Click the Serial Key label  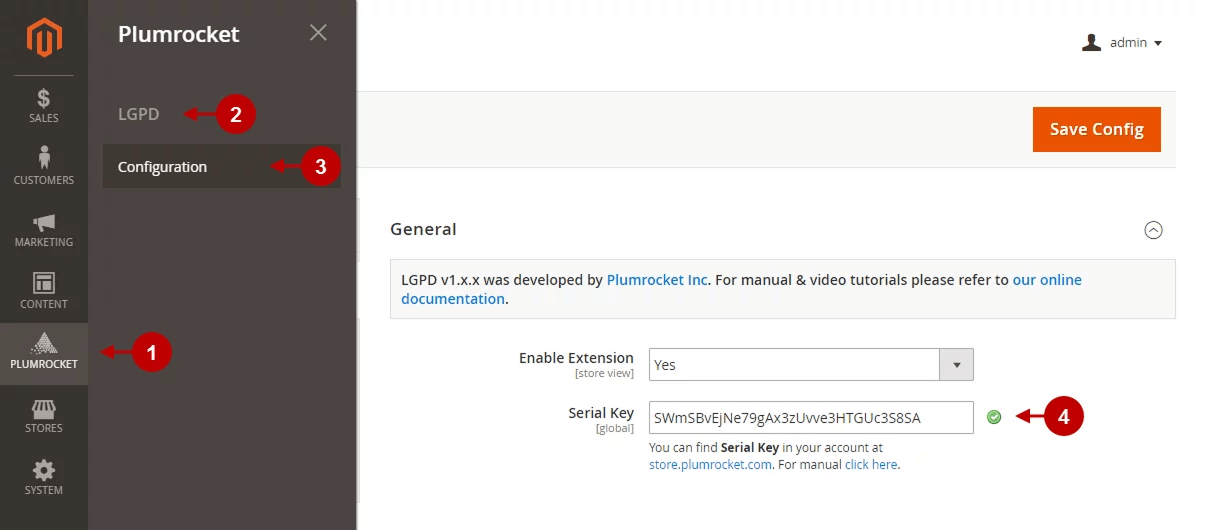(x=601, y=413)
